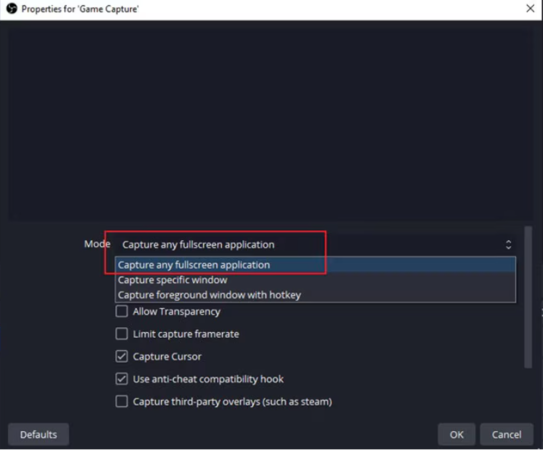Enable Capture third-party overlays option
Image resolution: width=543 pixels, height=450 pixels.
coord(122,401)
